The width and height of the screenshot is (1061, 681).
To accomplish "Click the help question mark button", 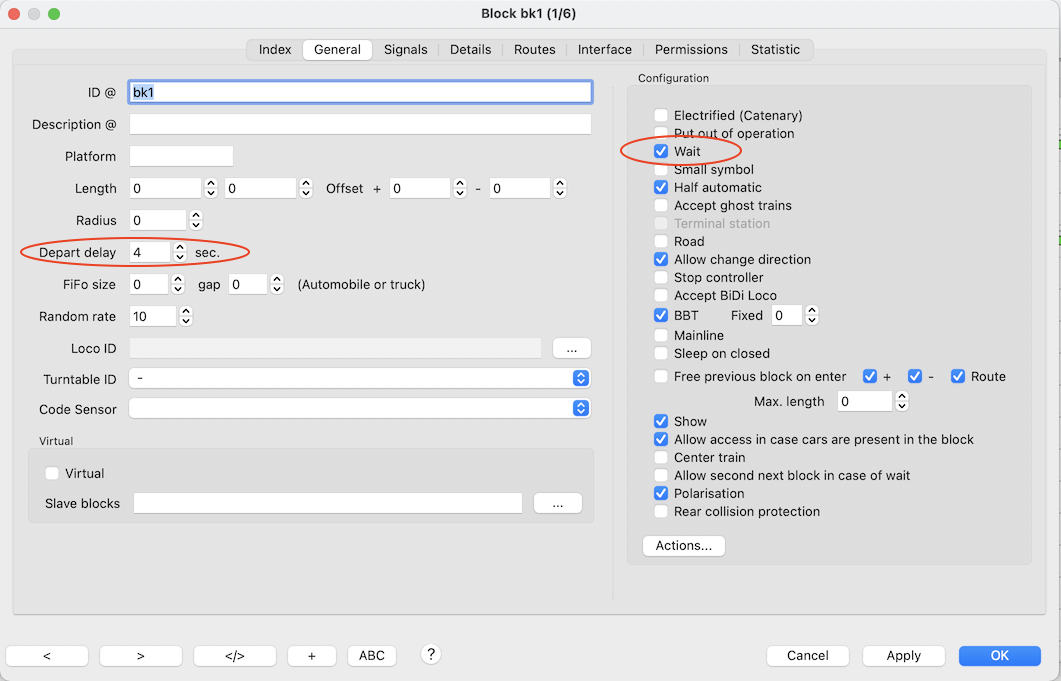I will coord(431,654).
